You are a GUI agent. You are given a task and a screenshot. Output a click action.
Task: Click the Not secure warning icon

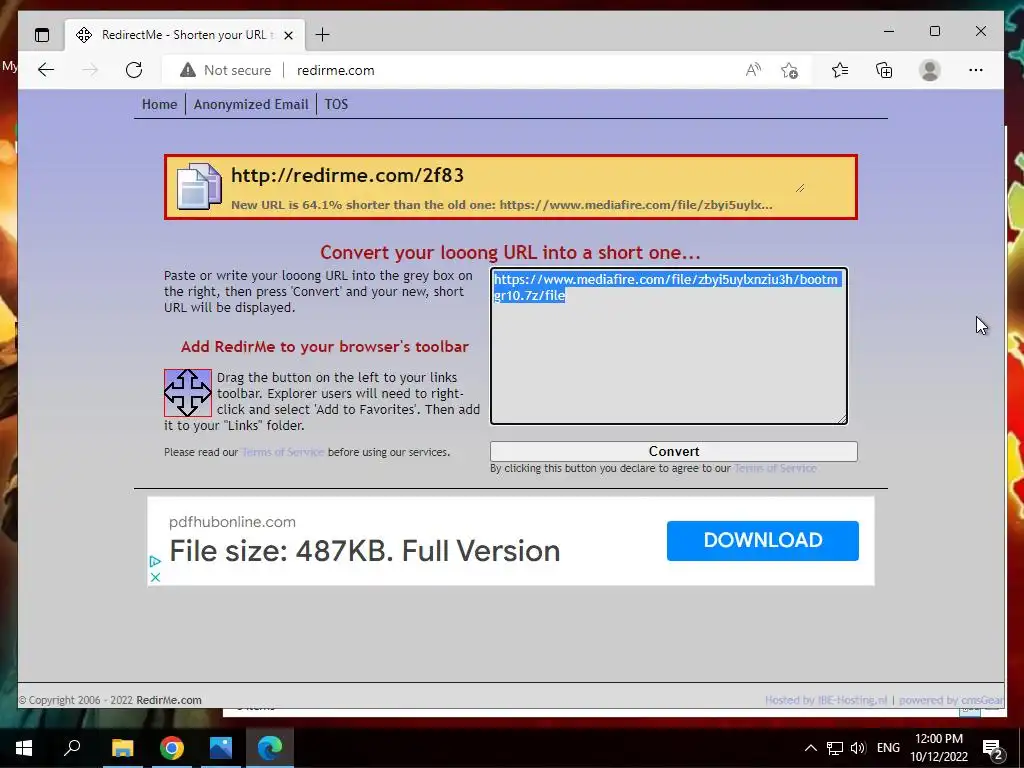pos(188,70)
